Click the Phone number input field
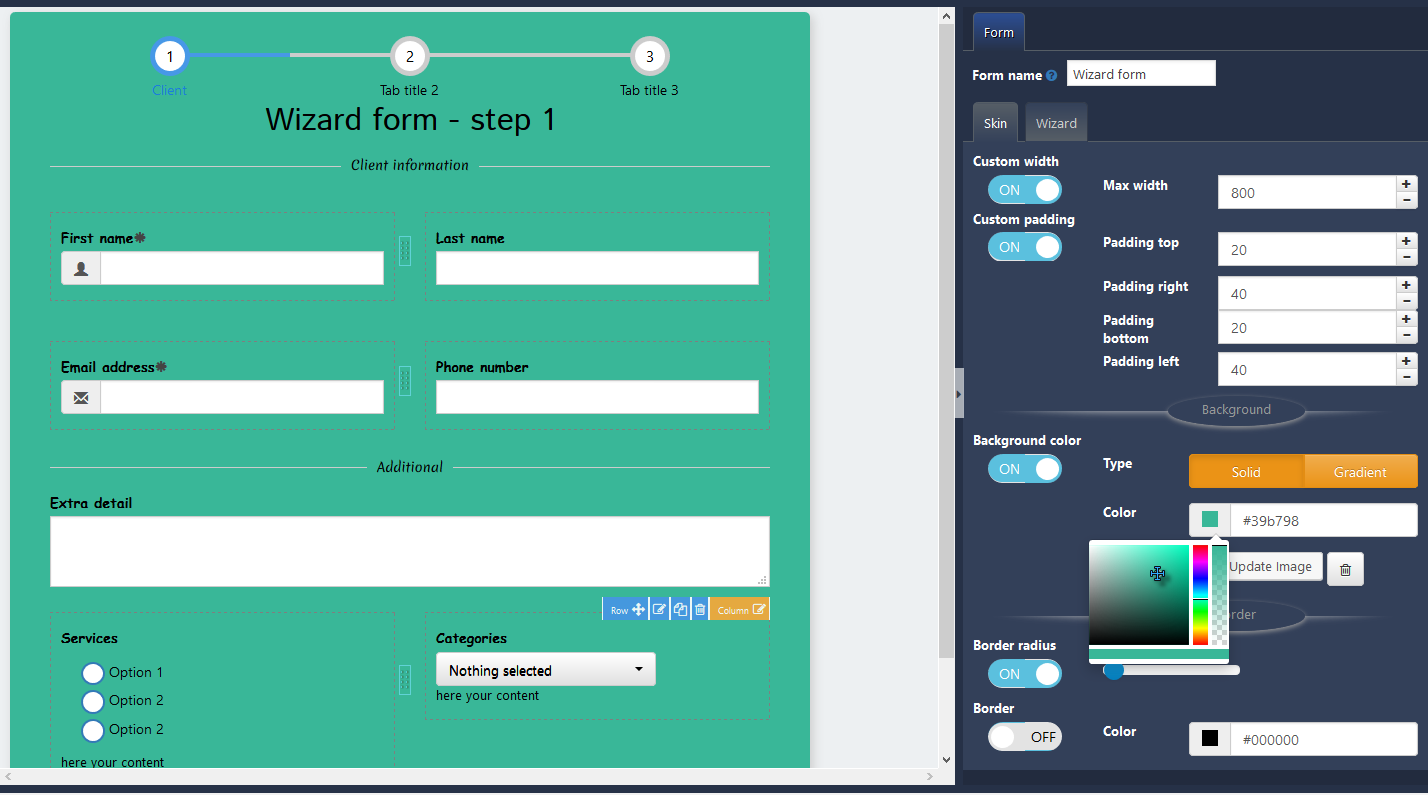Viewport: 1428px width, 795px height. tap(597, 397)
